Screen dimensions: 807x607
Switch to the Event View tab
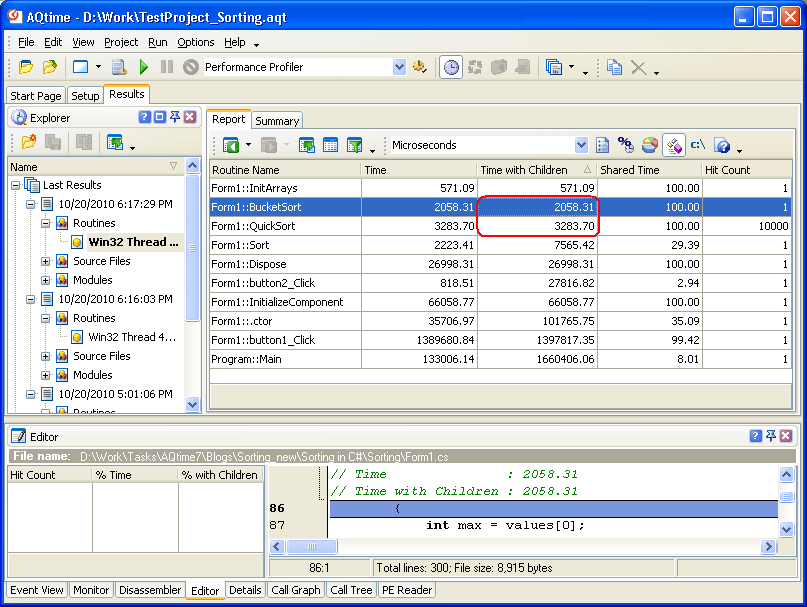click(x=37, y=590)
